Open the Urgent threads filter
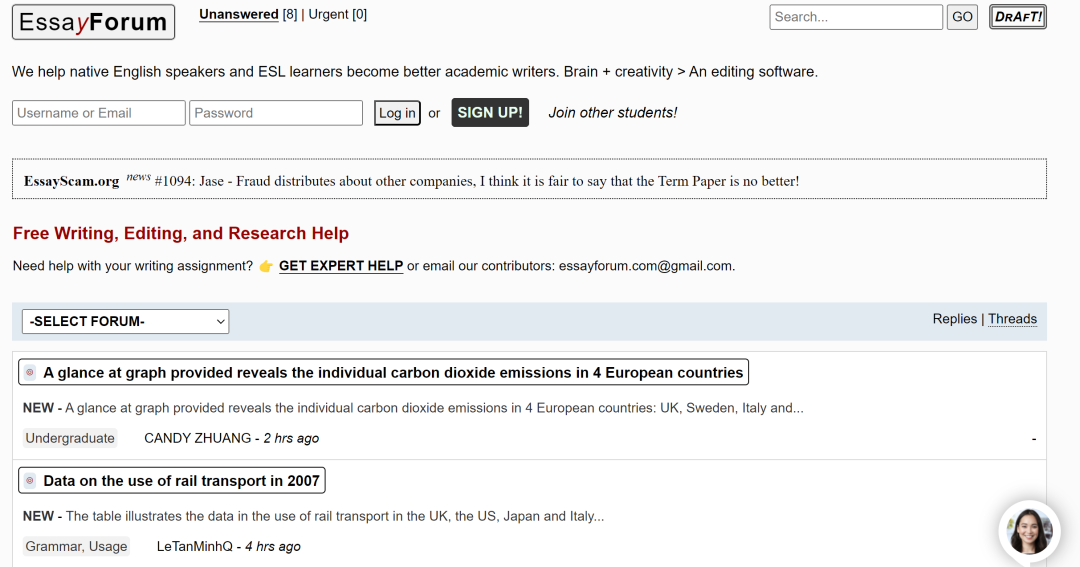The width and height of the screenshot is (1080, 567). (x=337, y=14)
